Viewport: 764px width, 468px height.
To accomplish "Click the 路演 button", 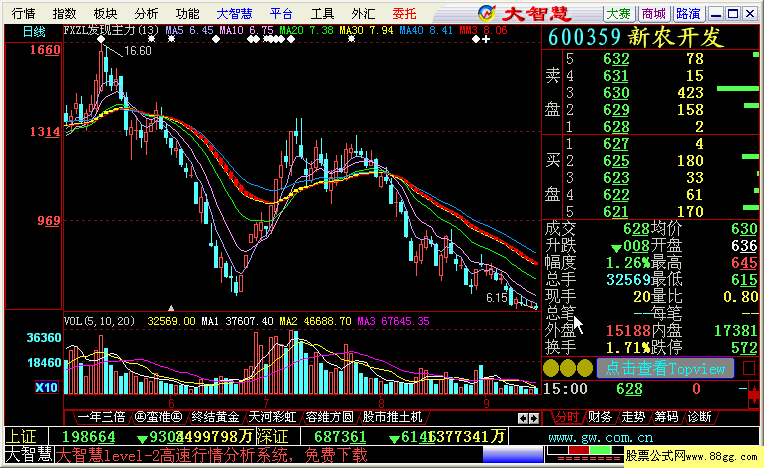I will 688,14.
